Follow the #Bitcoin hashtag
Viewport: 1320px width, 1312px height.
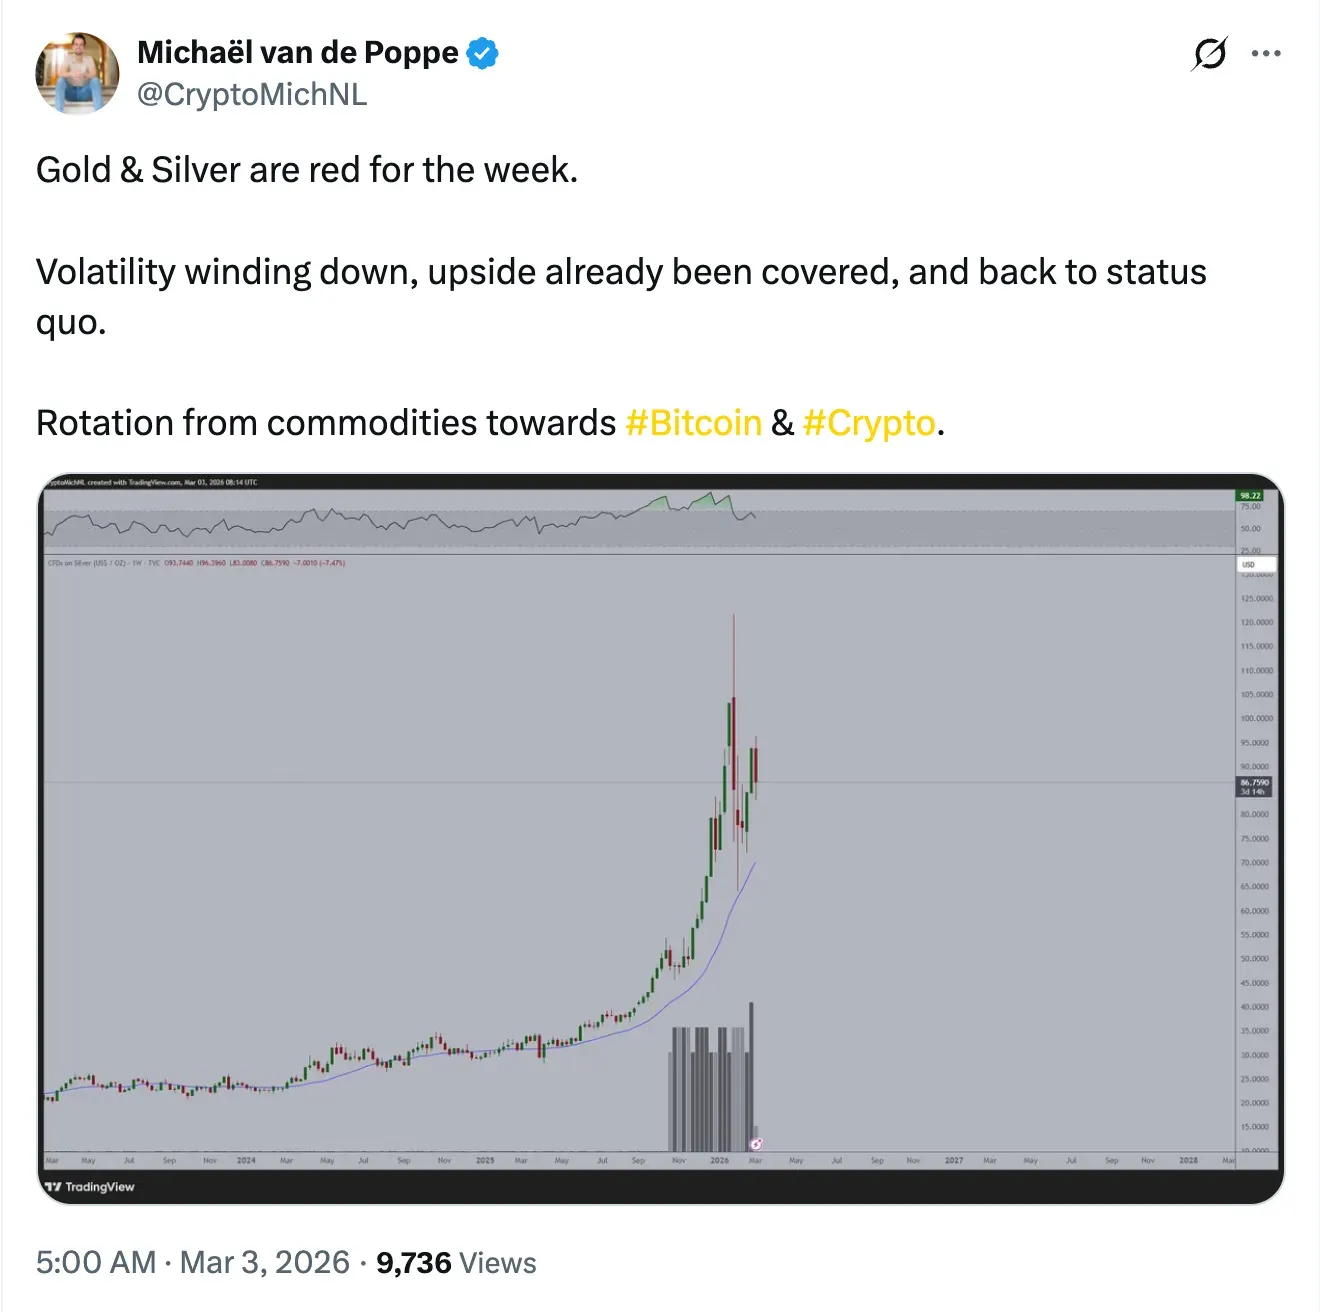tap(693, 423)
